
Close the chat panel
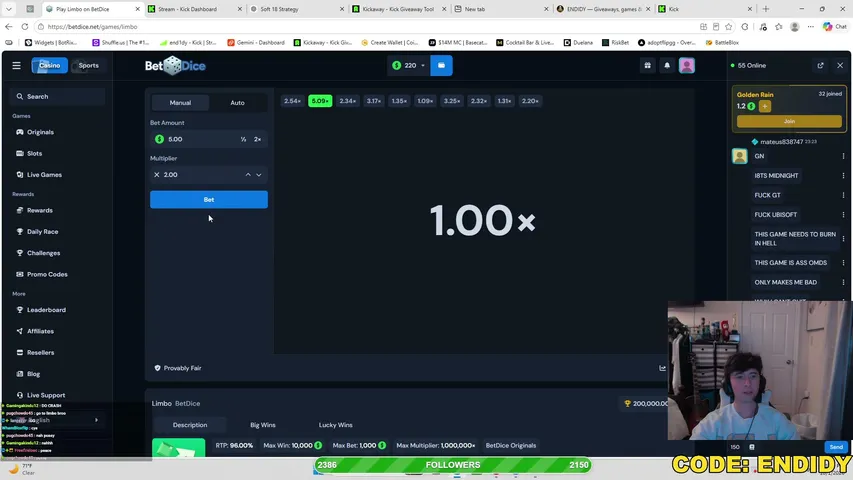tap(840, 65)
